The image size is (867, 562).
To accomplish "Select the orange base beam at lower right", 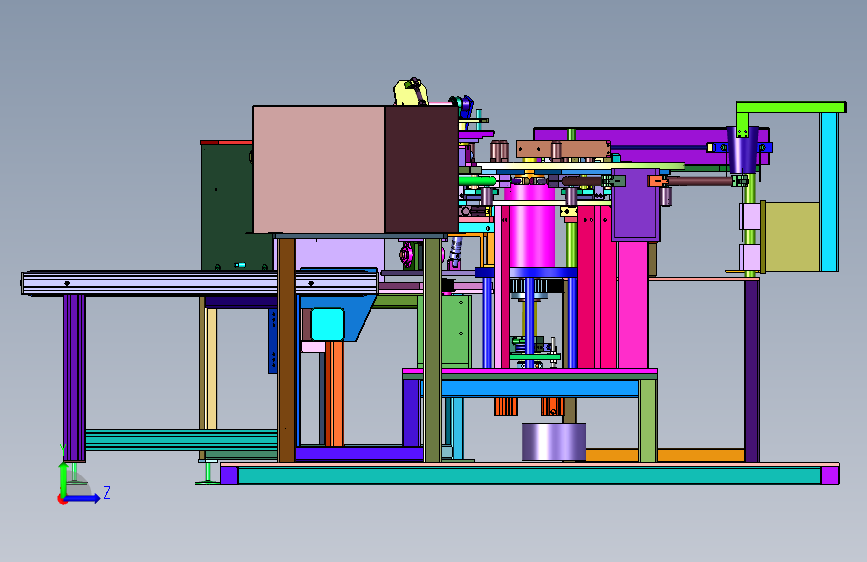I will coord(665,455).
